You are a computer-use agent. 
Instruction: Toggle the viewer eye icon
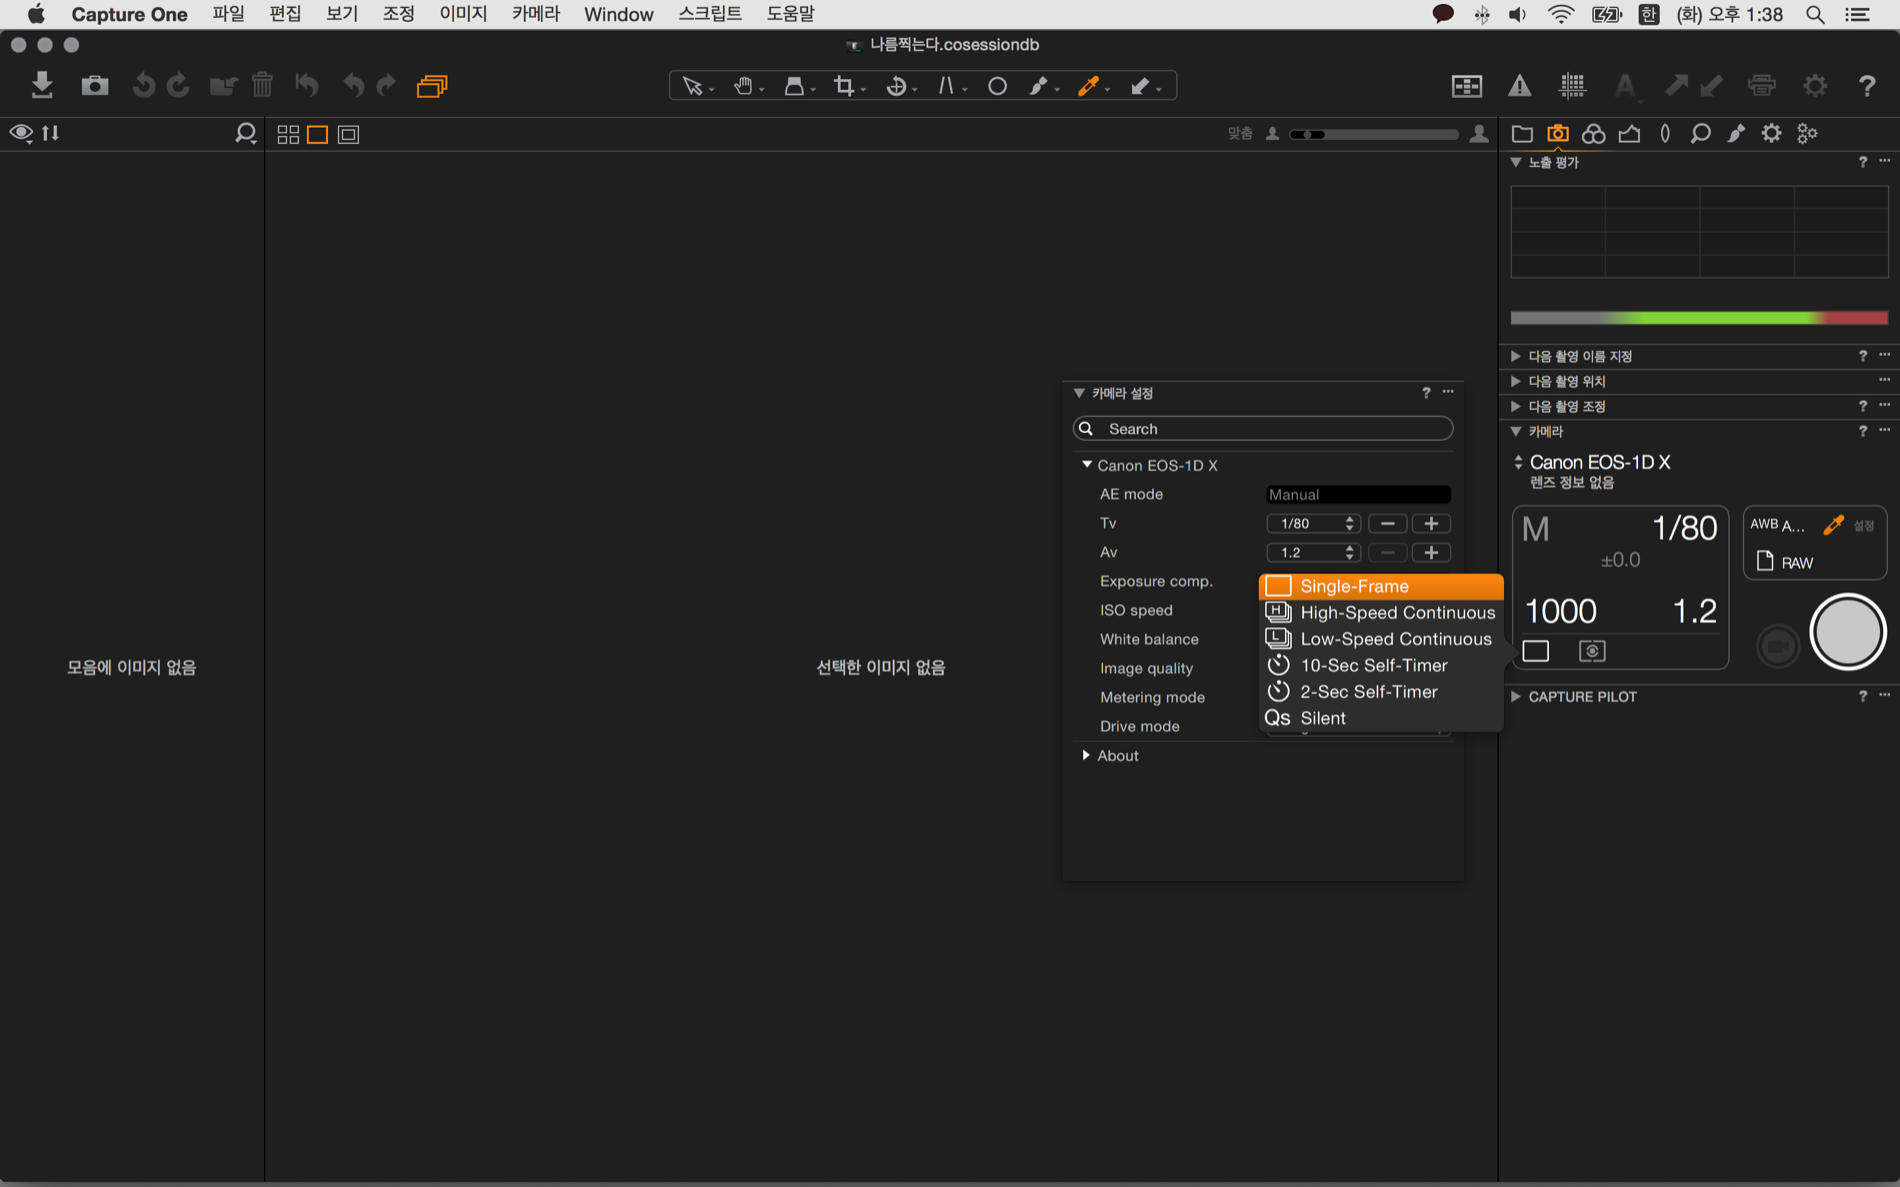pos(20,133)
